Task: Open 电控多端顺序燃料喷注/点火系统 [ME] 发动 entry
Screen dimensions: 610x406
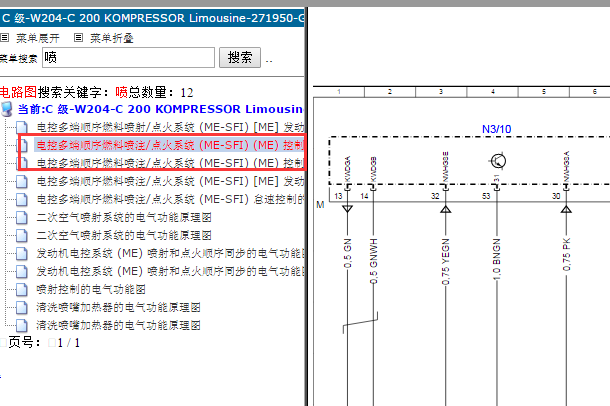Action: (x=170, y=181)
